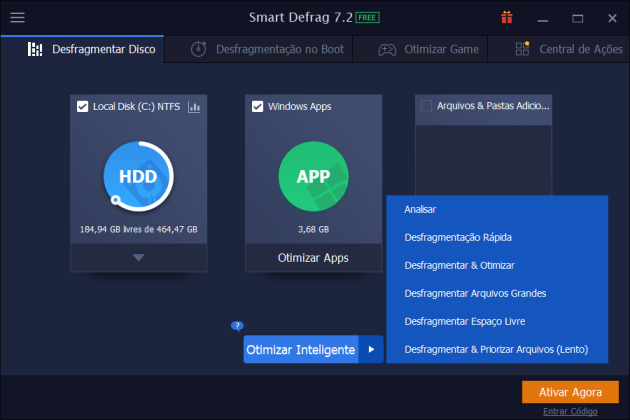Maximize the Smart Defrag window
This screenshot has width=630, height=420.
pos(577,18)
